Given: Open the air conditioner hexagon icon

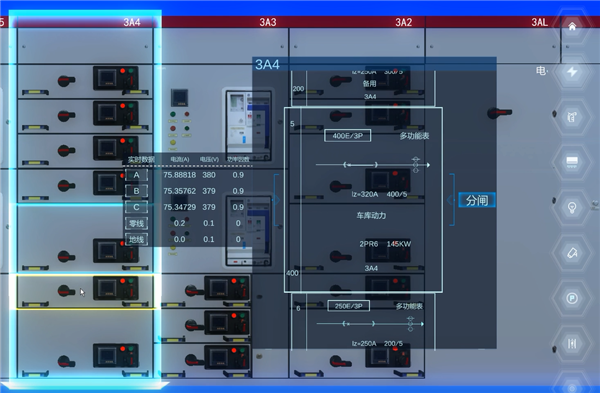Looking at the screenshot, I should [x=572, y=162].
